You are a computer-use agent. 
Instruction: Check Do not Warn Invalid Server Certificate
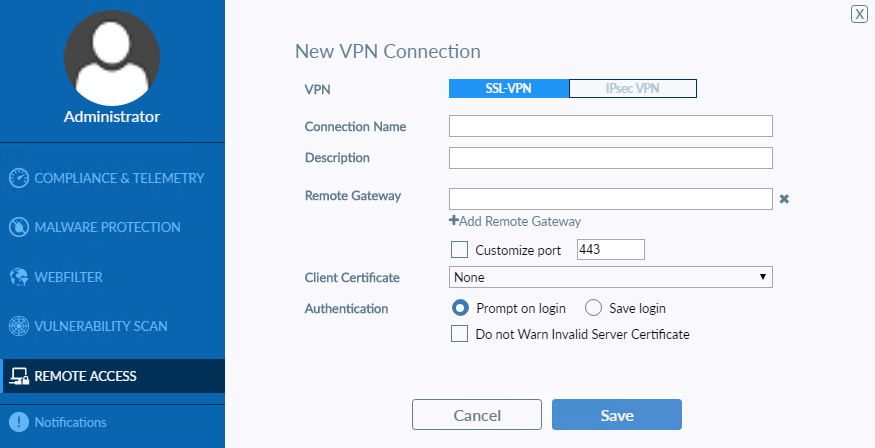coord(460,334)
